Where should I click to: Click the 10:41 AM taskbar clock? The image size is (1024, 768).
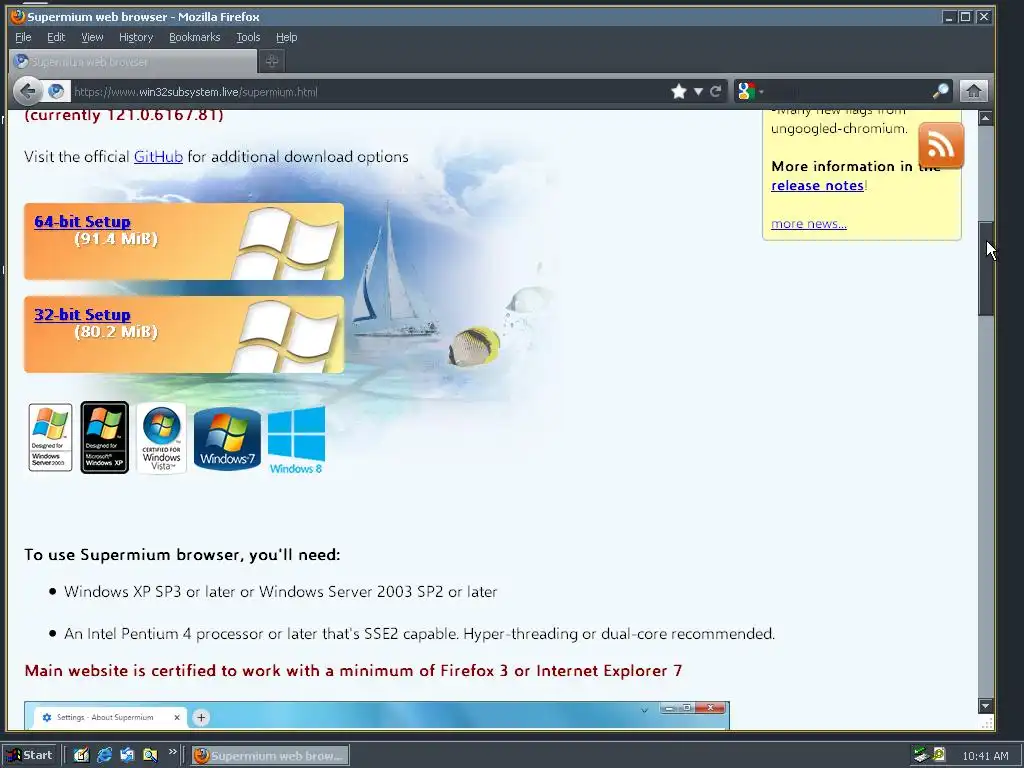tap(985, 756)
